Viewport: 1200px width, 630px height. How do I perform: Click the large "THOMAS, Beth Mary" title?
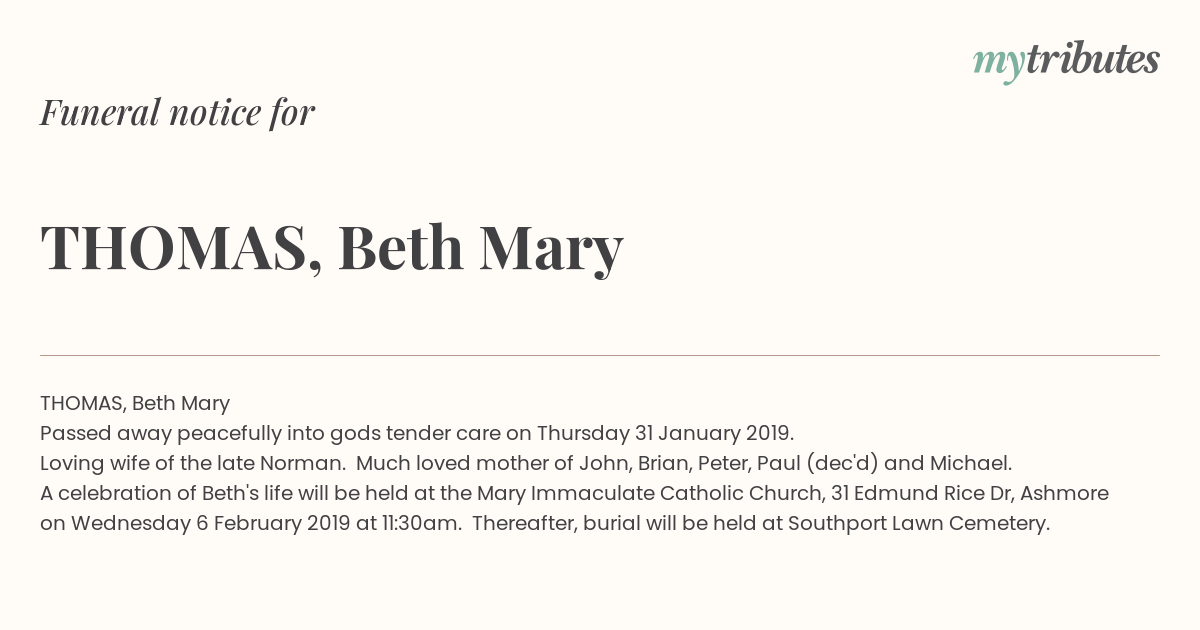(x=331, y=248)
